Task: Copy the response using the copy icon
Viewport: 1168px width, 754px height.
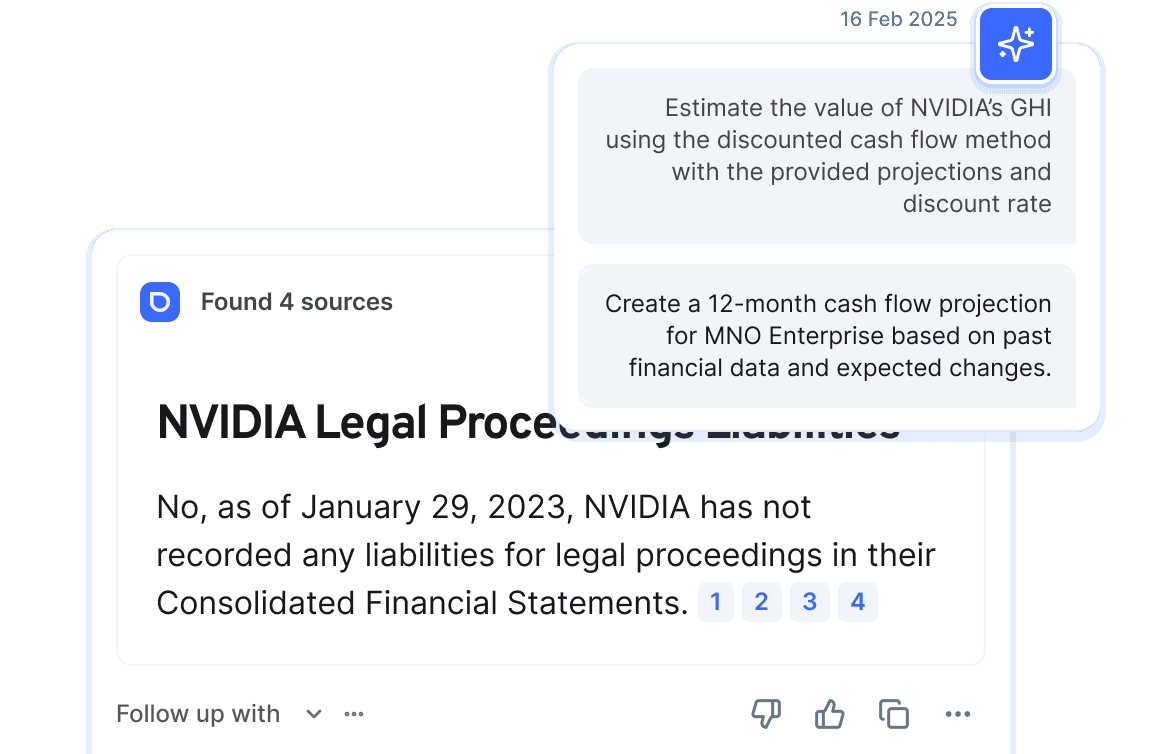Action: (893, 714)
